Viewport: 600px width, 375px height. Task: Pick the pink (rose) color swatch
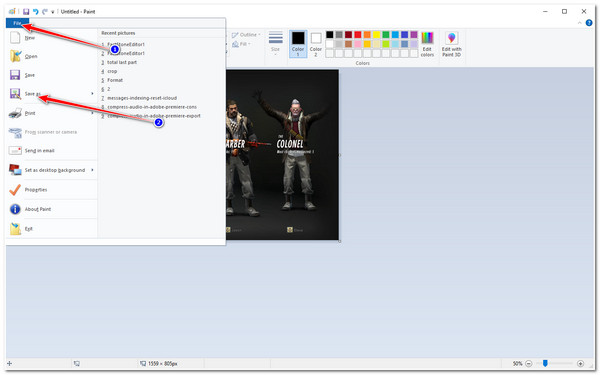357,44
